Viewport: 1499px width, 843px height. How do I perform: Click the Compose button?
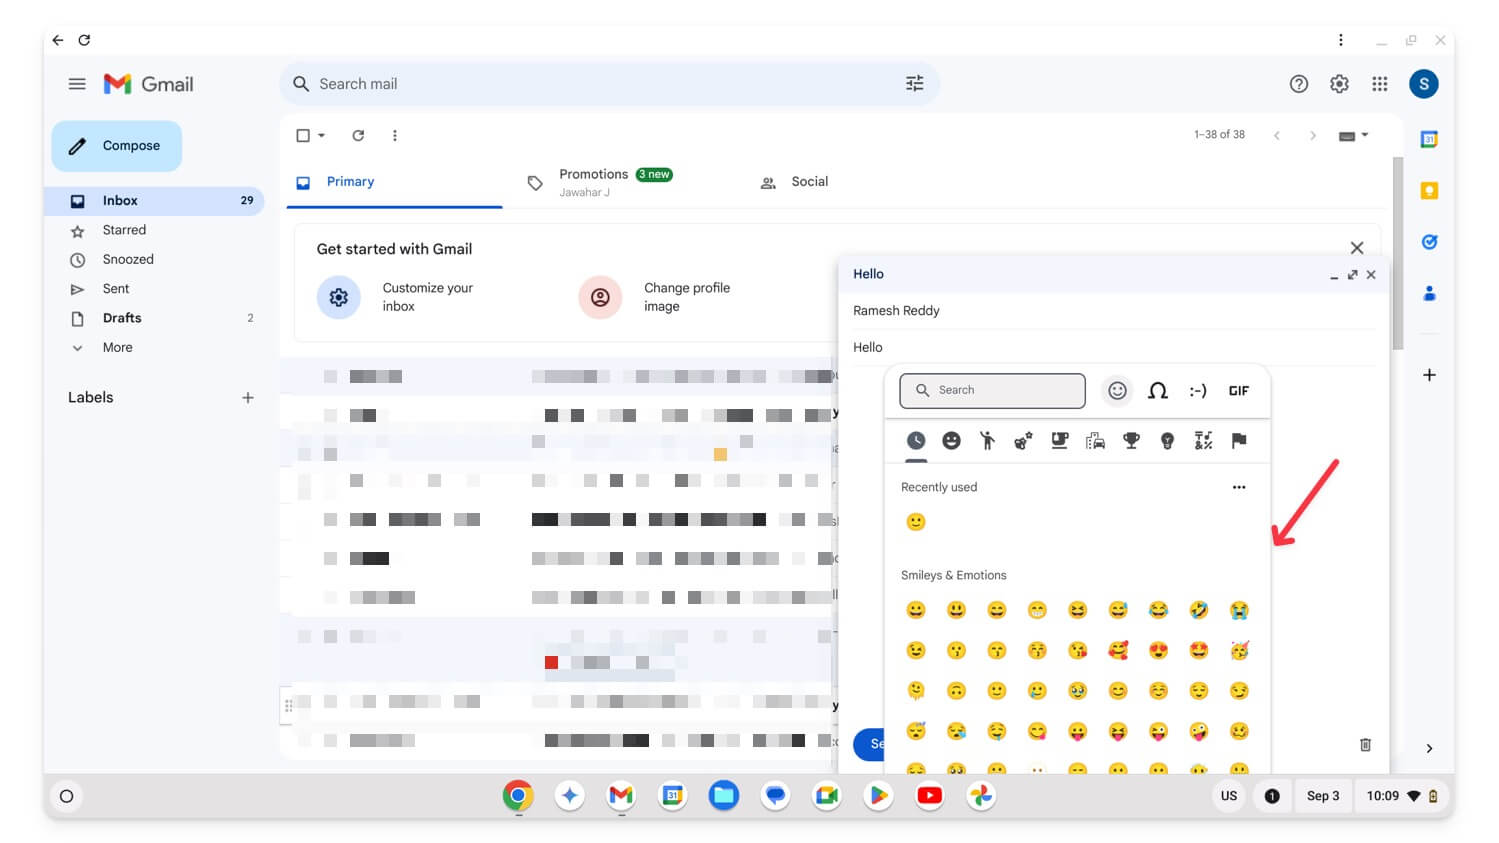[116, 145]
